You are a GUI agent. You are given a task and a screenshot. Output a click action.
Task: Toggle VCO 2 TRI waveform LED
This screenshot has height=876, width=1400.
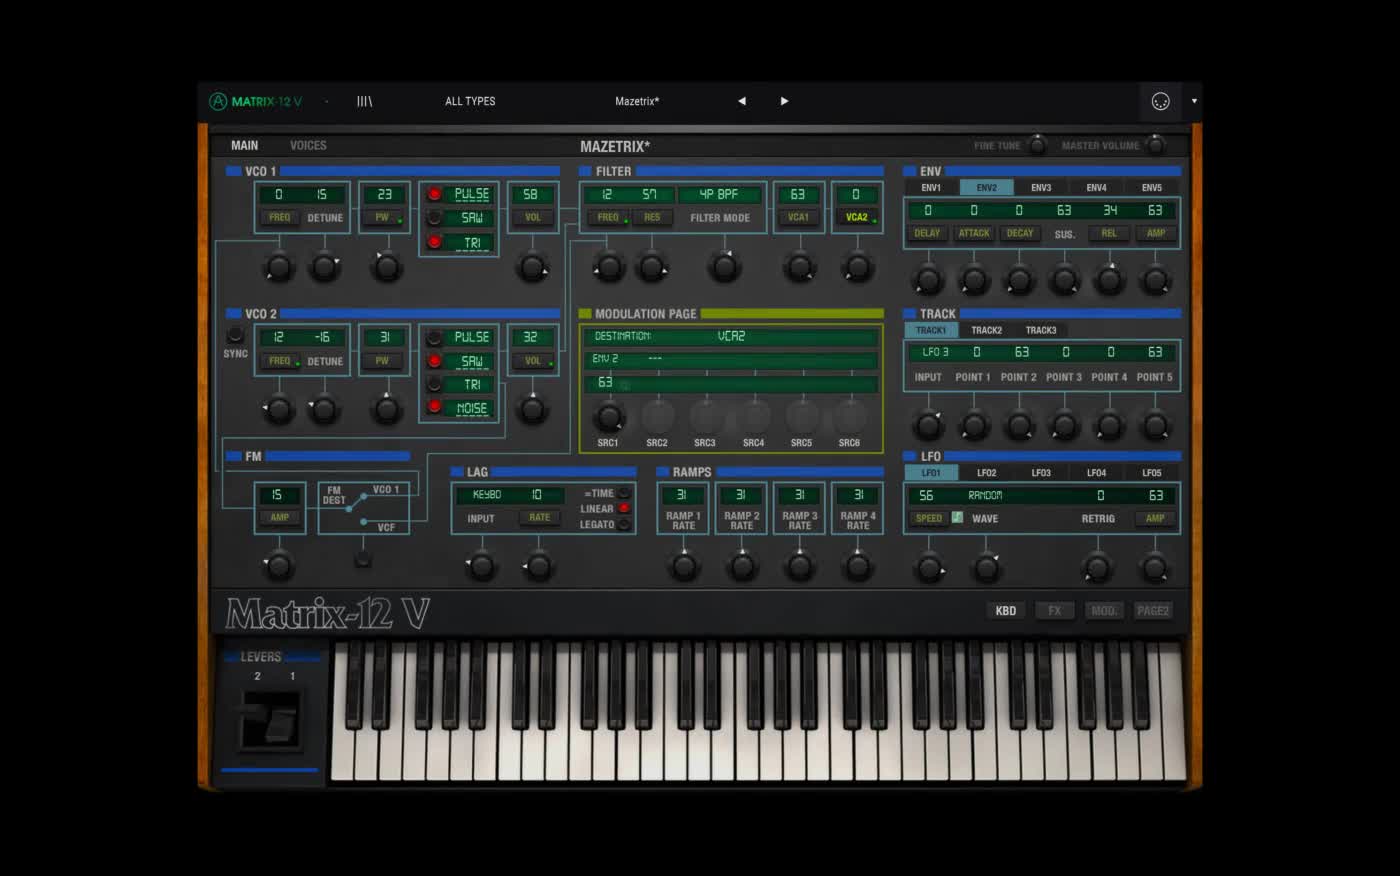click(435, 384)
